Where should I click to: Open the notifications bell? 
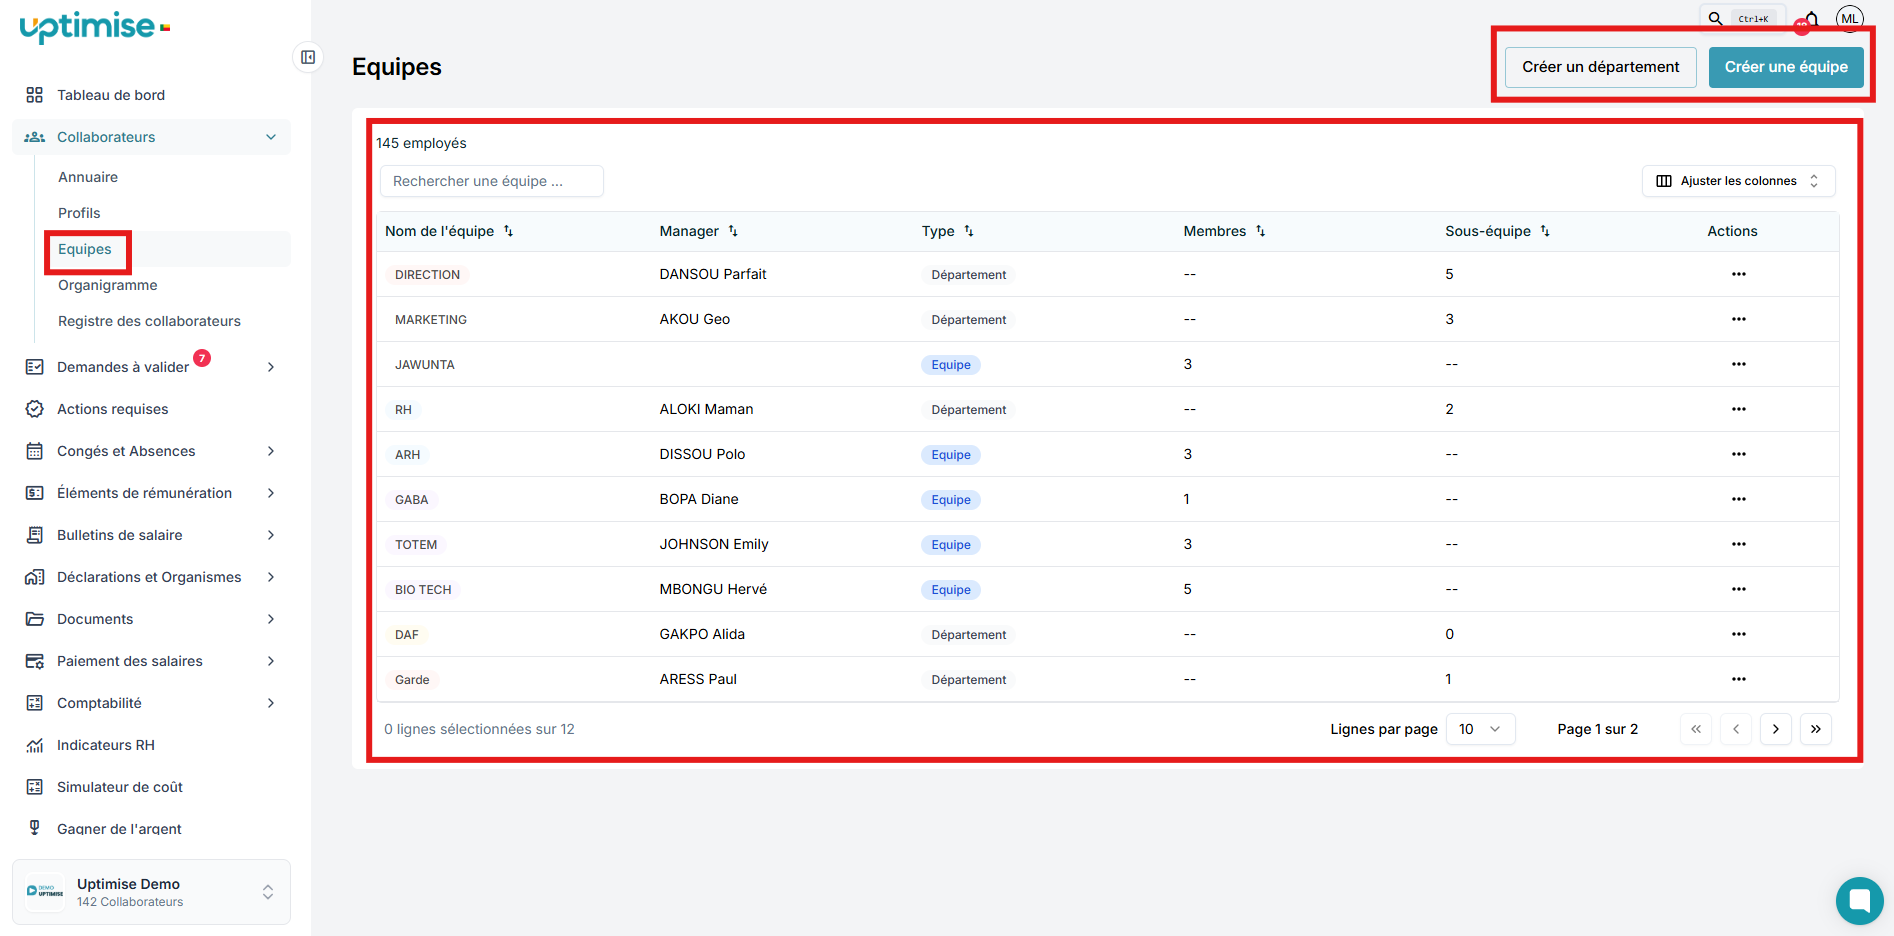coord(1811,20)
